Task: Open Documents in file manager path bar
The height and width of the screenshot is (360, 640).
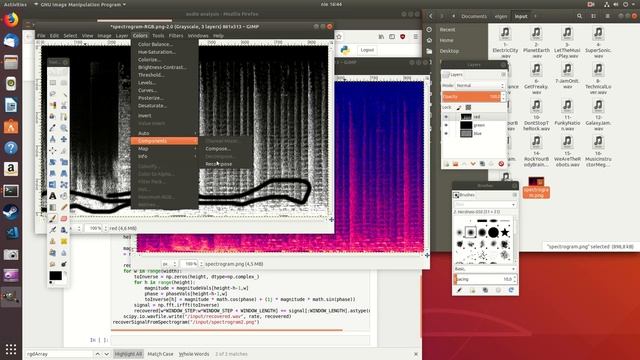Action: pos(474,16)
